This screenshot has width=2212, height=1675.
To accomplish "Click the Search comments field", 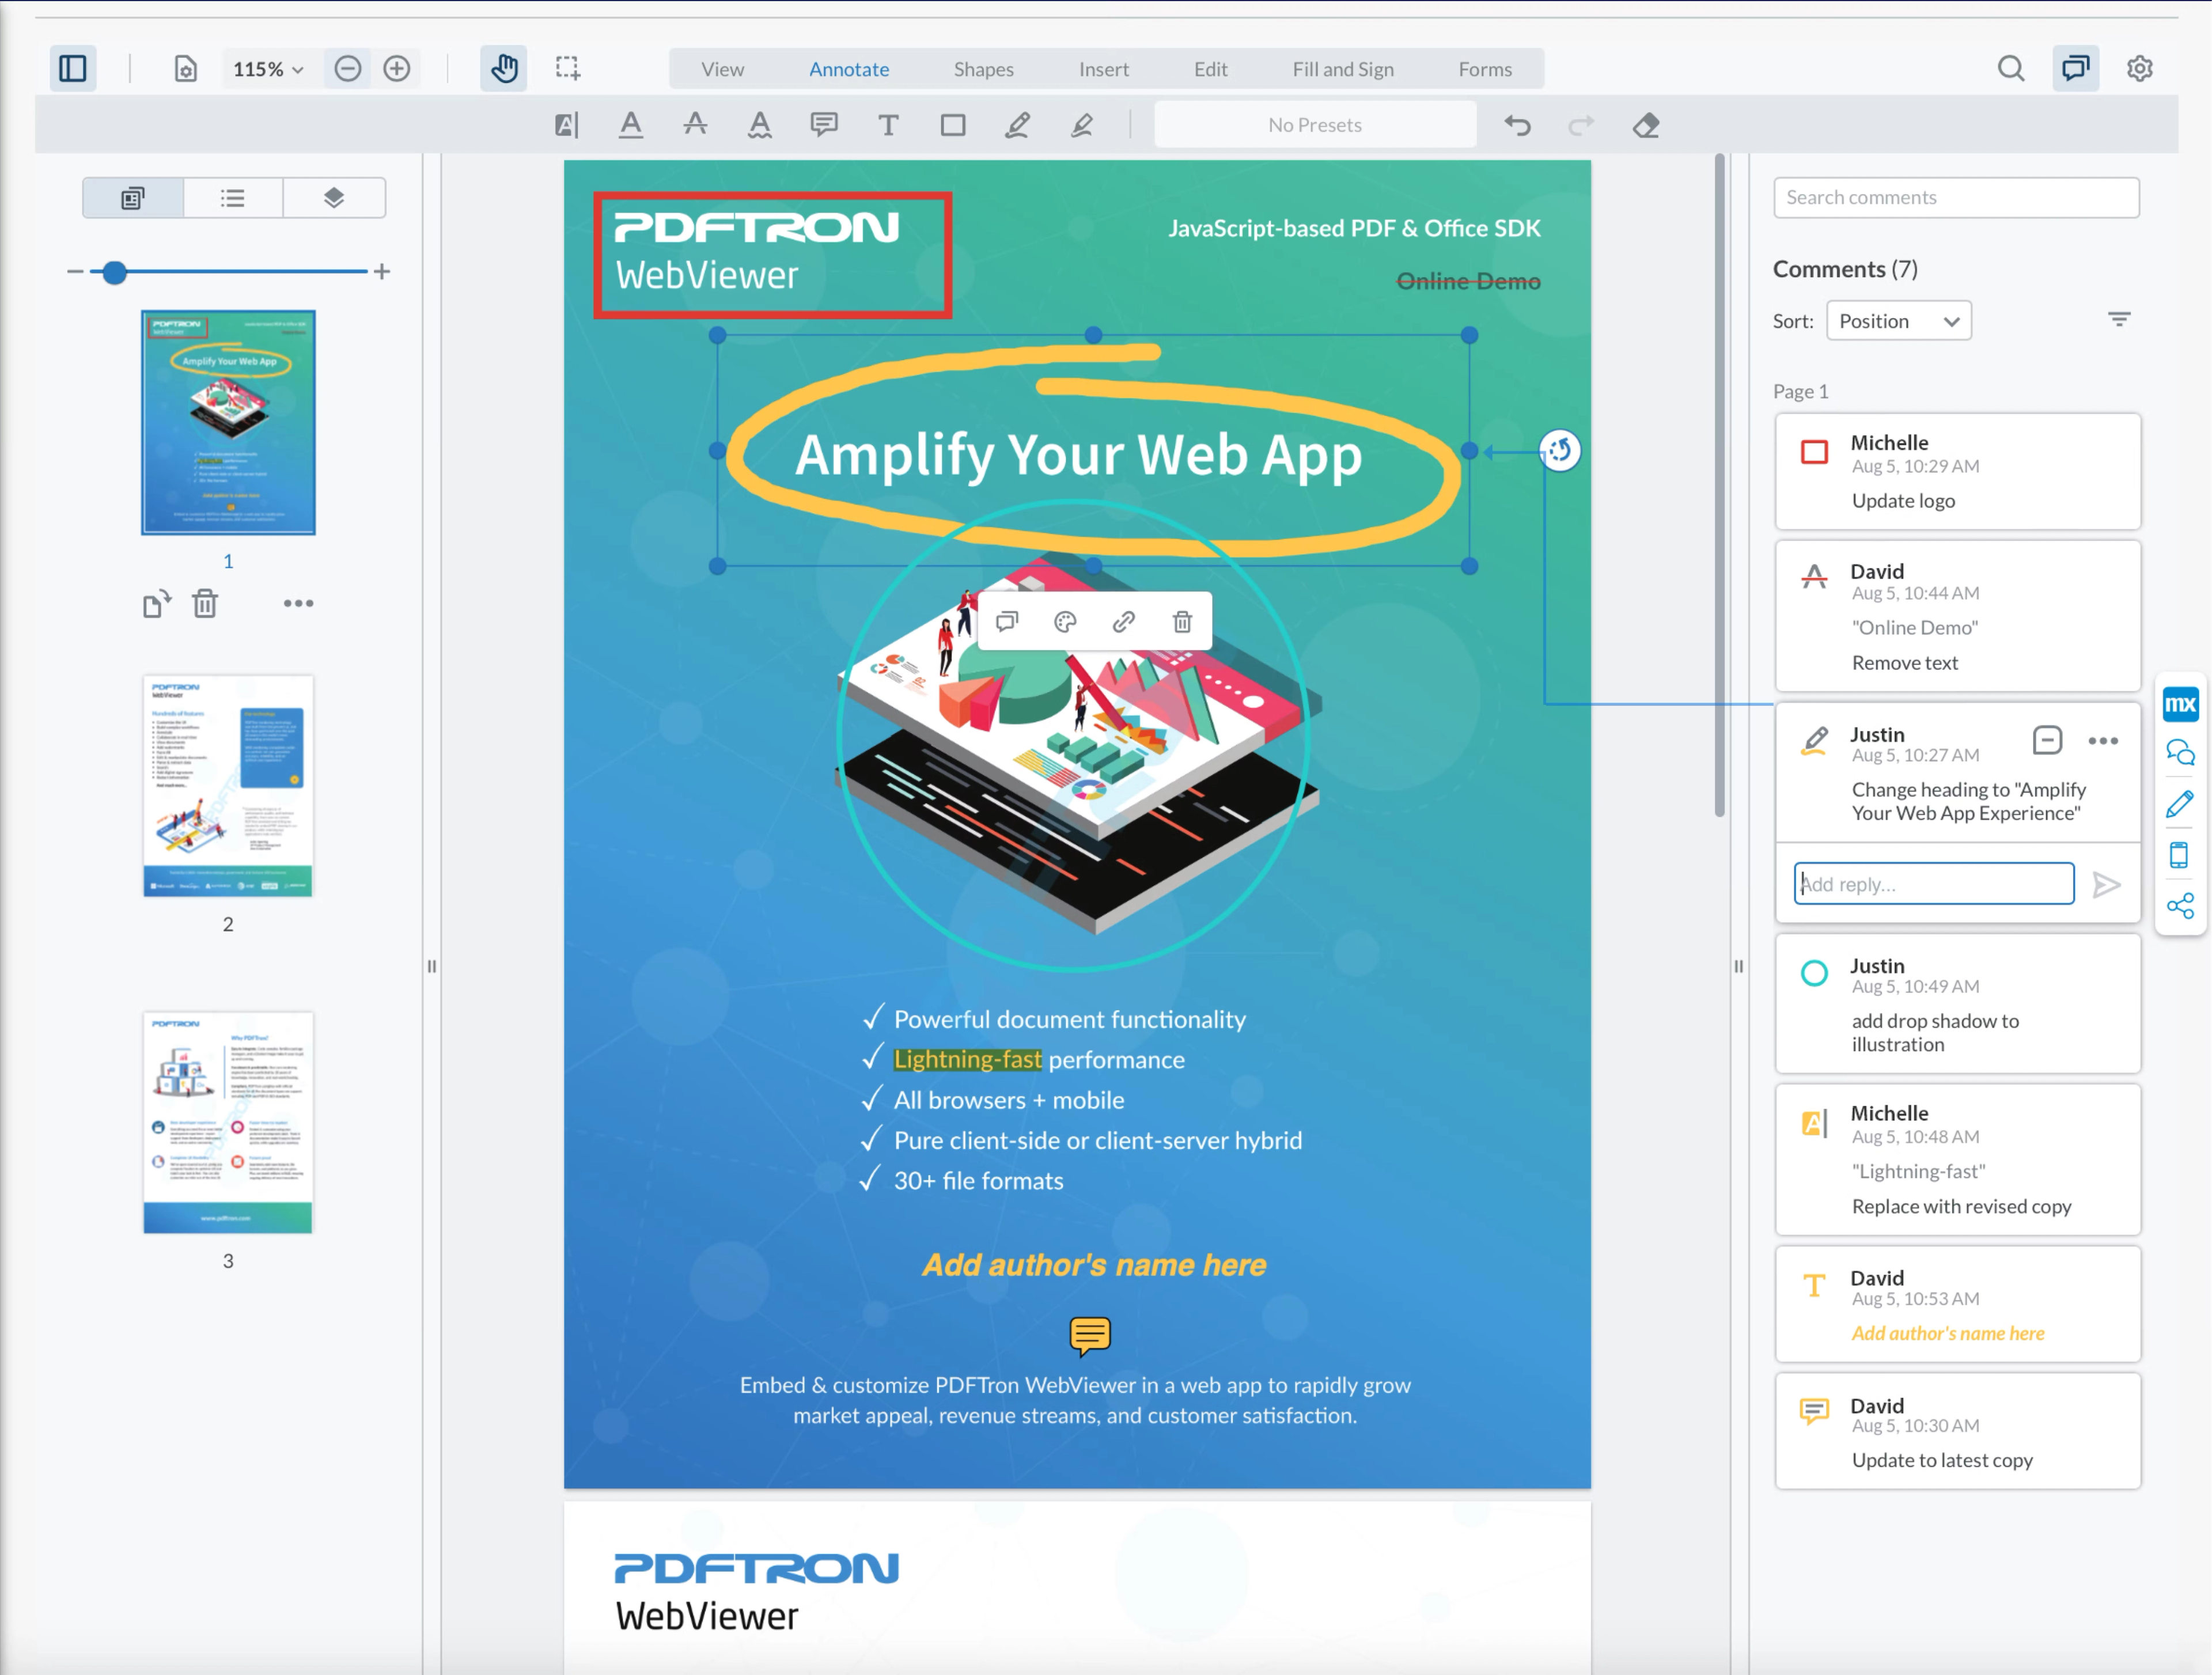I will point(1955,198).
